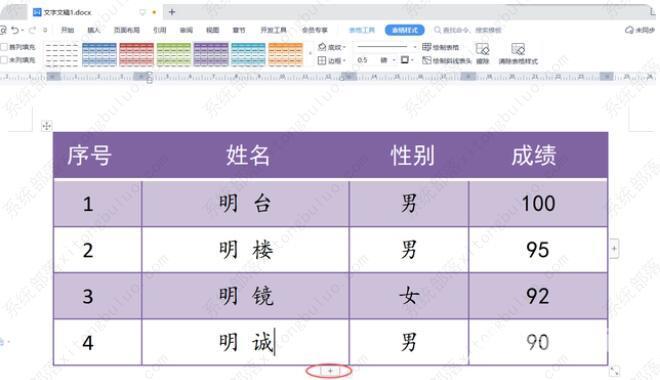Open the 引用 ribbon tab
The height and width of the screenshot is (380, 660).
click(x=160, y=30)
